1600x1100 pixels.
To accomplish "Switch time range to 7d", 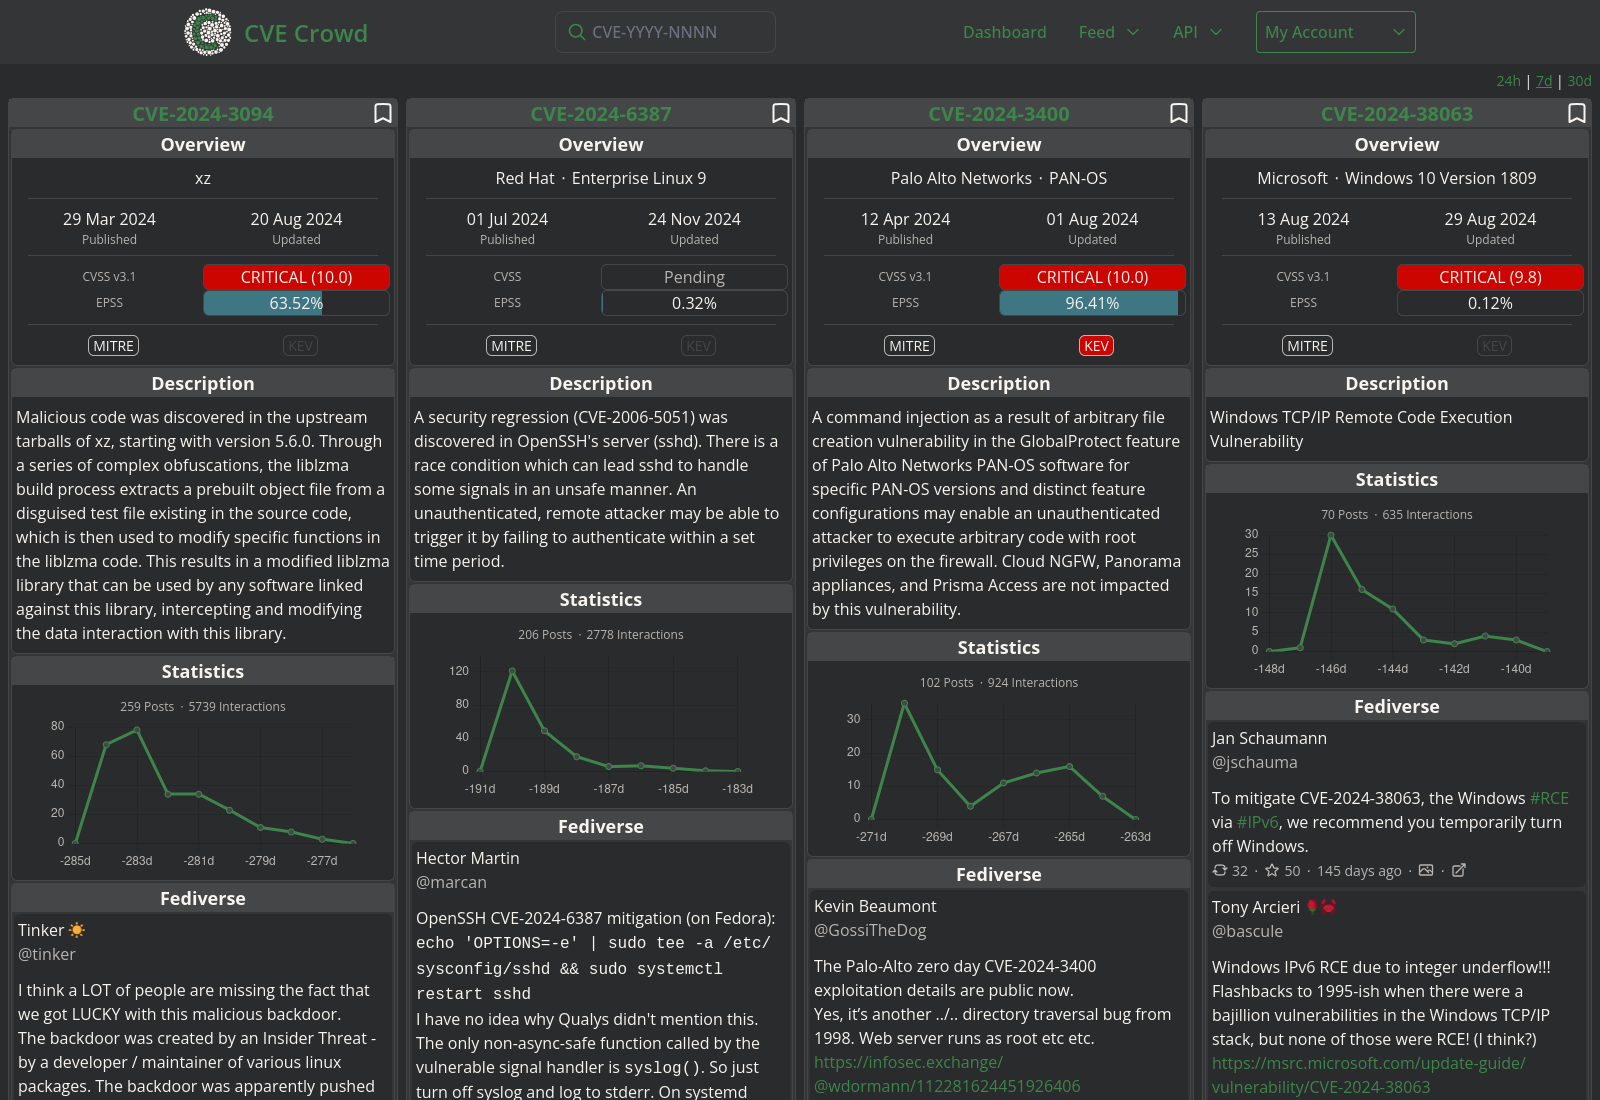I will click(x=1544, y=81).
